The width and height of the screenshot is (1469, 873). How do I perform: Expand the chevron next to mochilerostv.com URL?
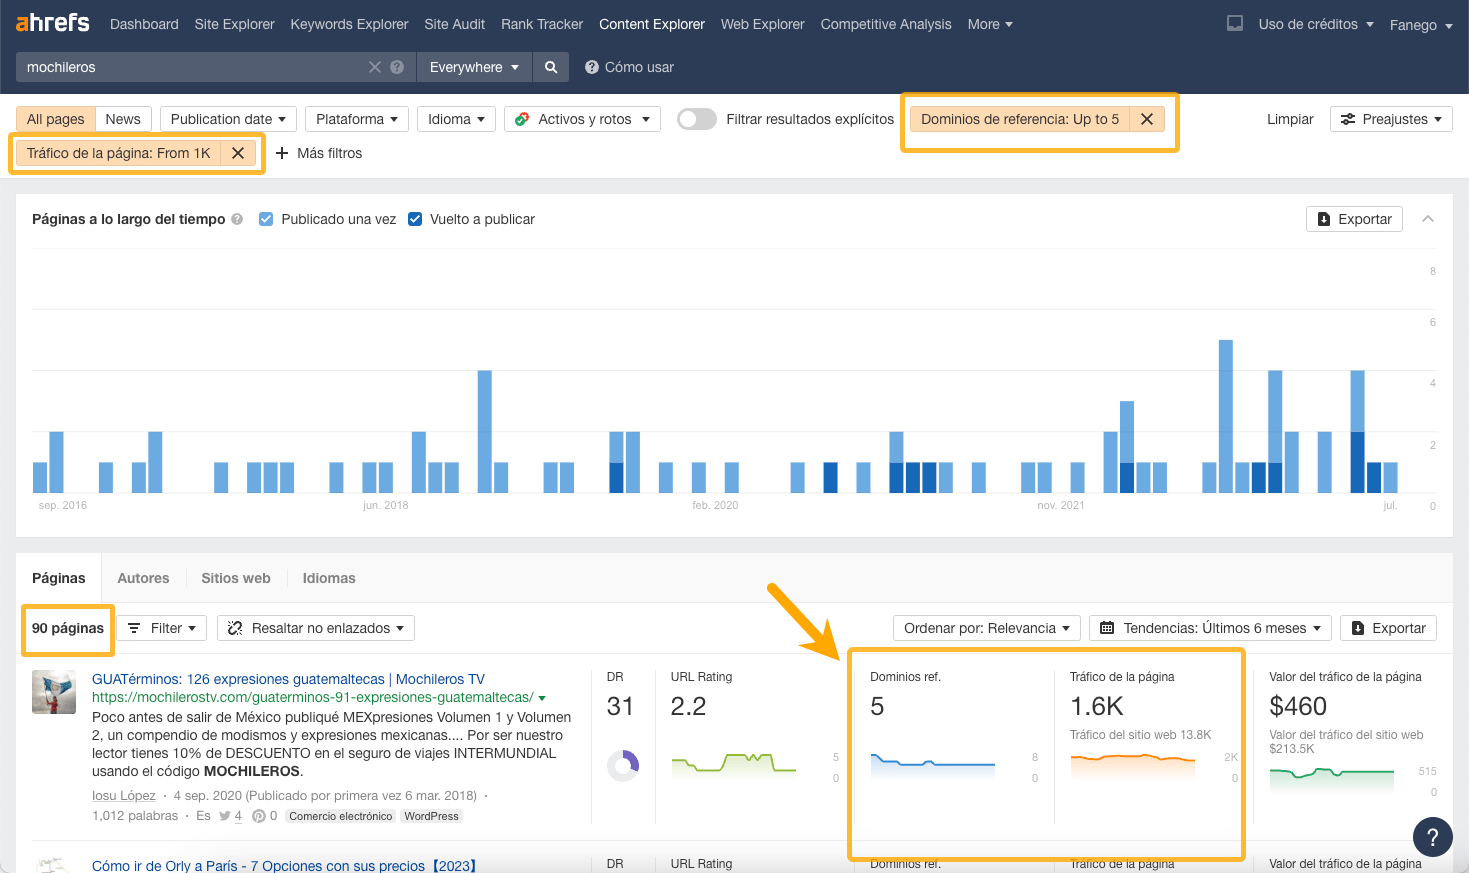541,698
